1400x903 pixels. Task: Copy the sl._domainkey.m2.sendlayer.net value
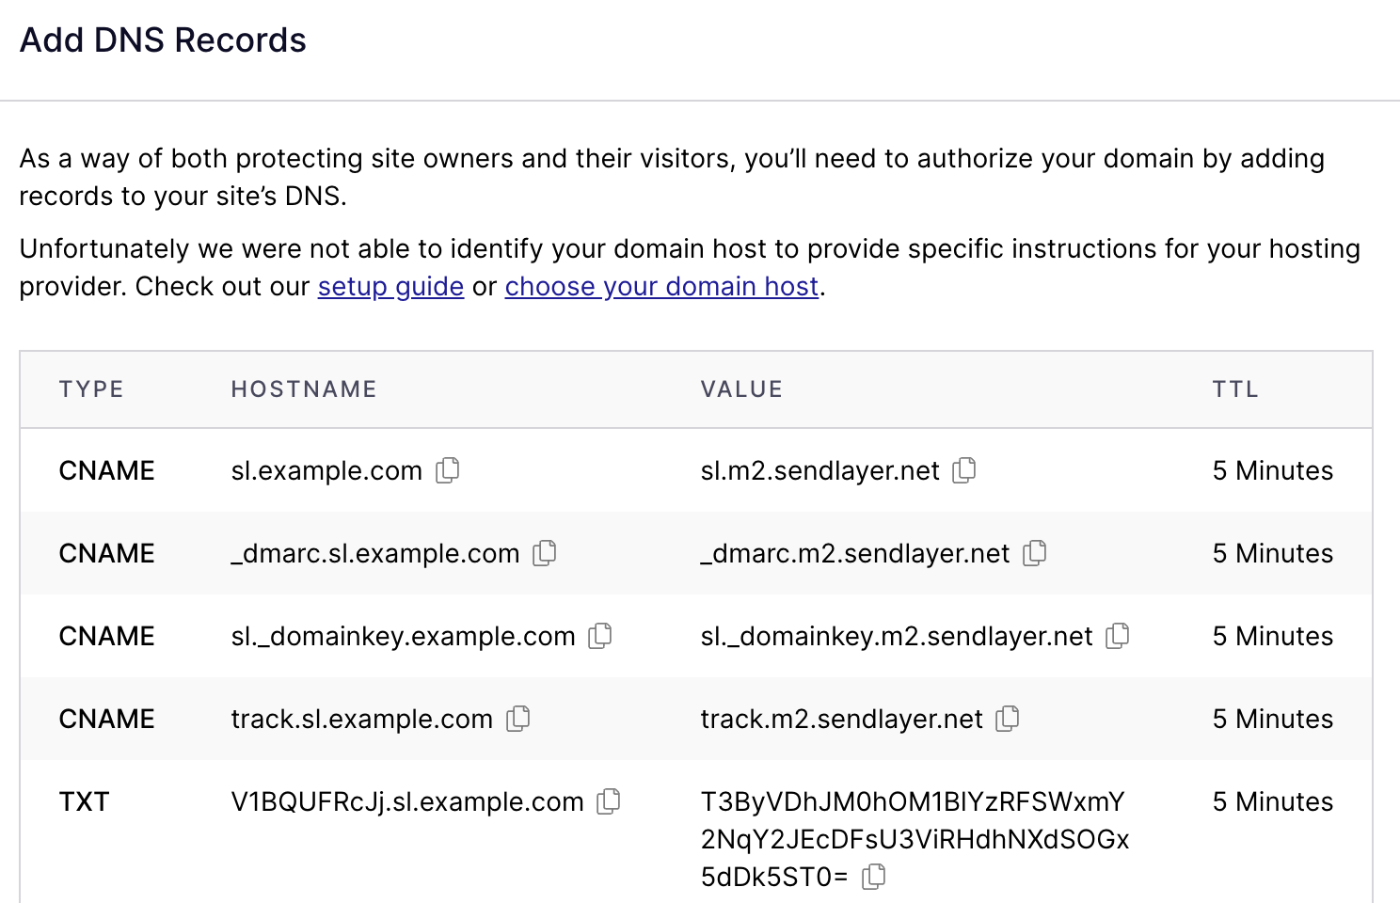pos(1117,636)
